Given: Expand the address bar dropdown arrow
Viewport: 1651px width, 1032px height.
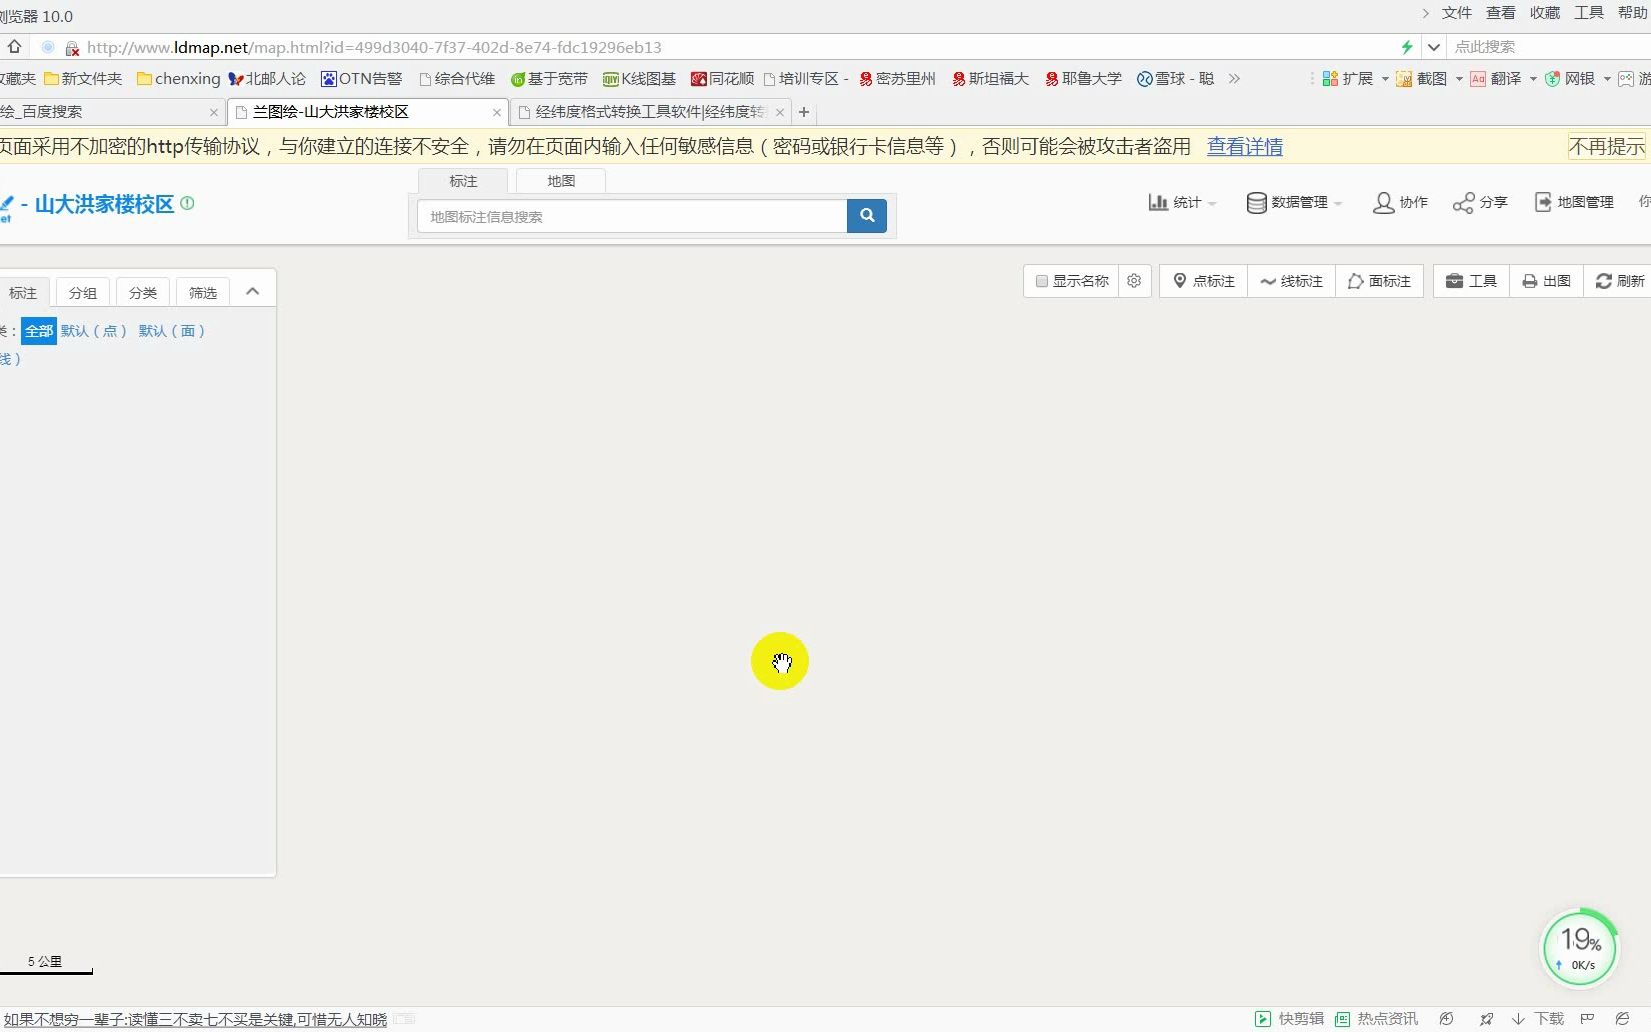Looking at the screenshot, I should (x=1433, y=47).
